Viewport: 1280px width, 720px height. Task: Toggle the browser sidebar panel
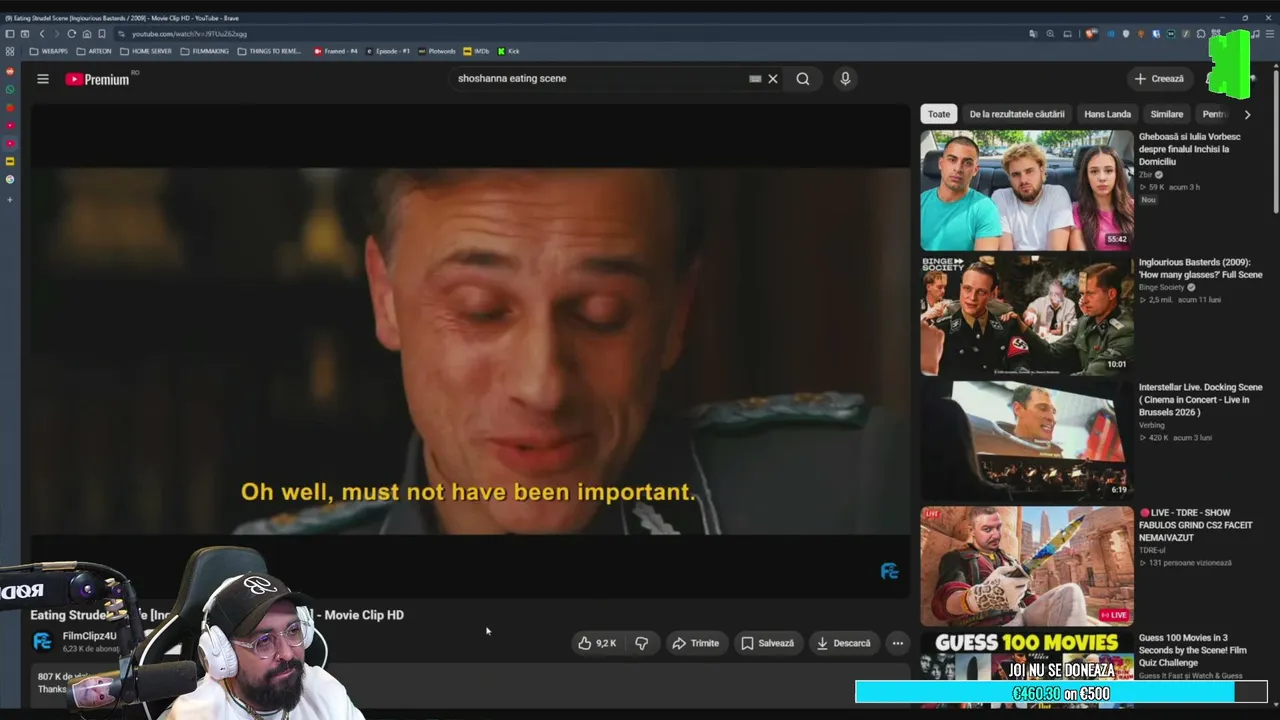10,34
